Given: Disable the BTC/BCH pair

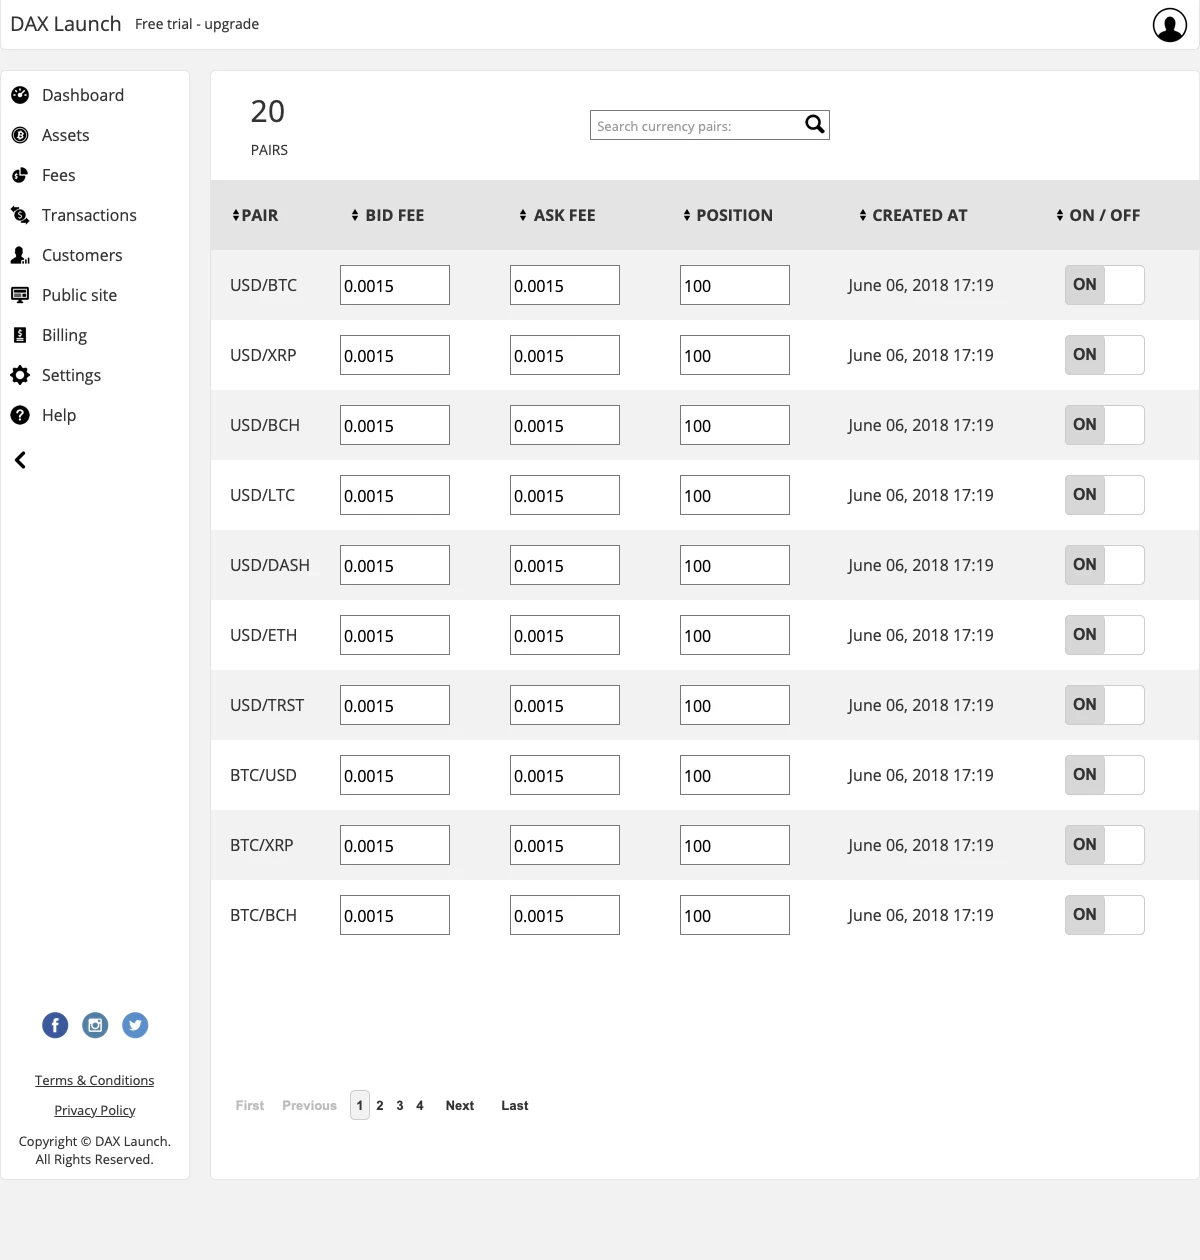Looking at the screenshot, I should (x=1105, y=915).
